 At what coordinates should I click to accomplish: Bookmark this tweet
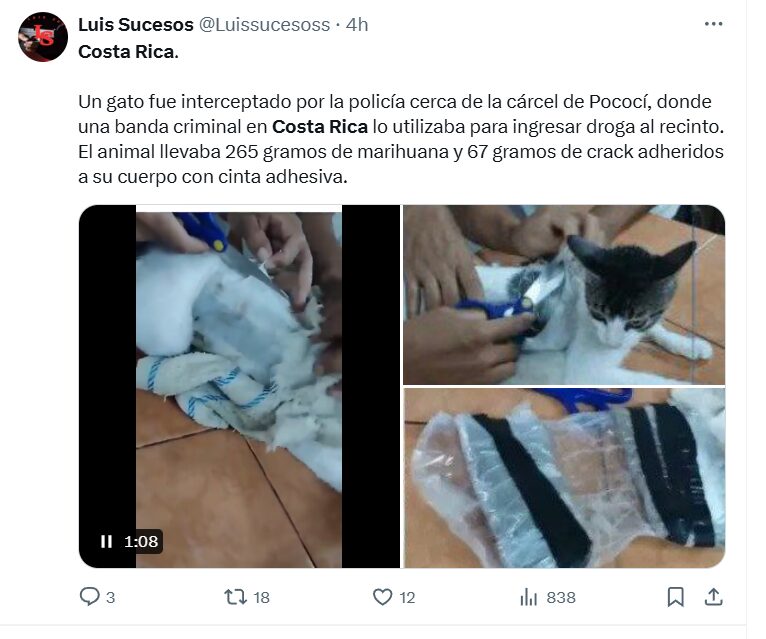[x=676, y=597]
